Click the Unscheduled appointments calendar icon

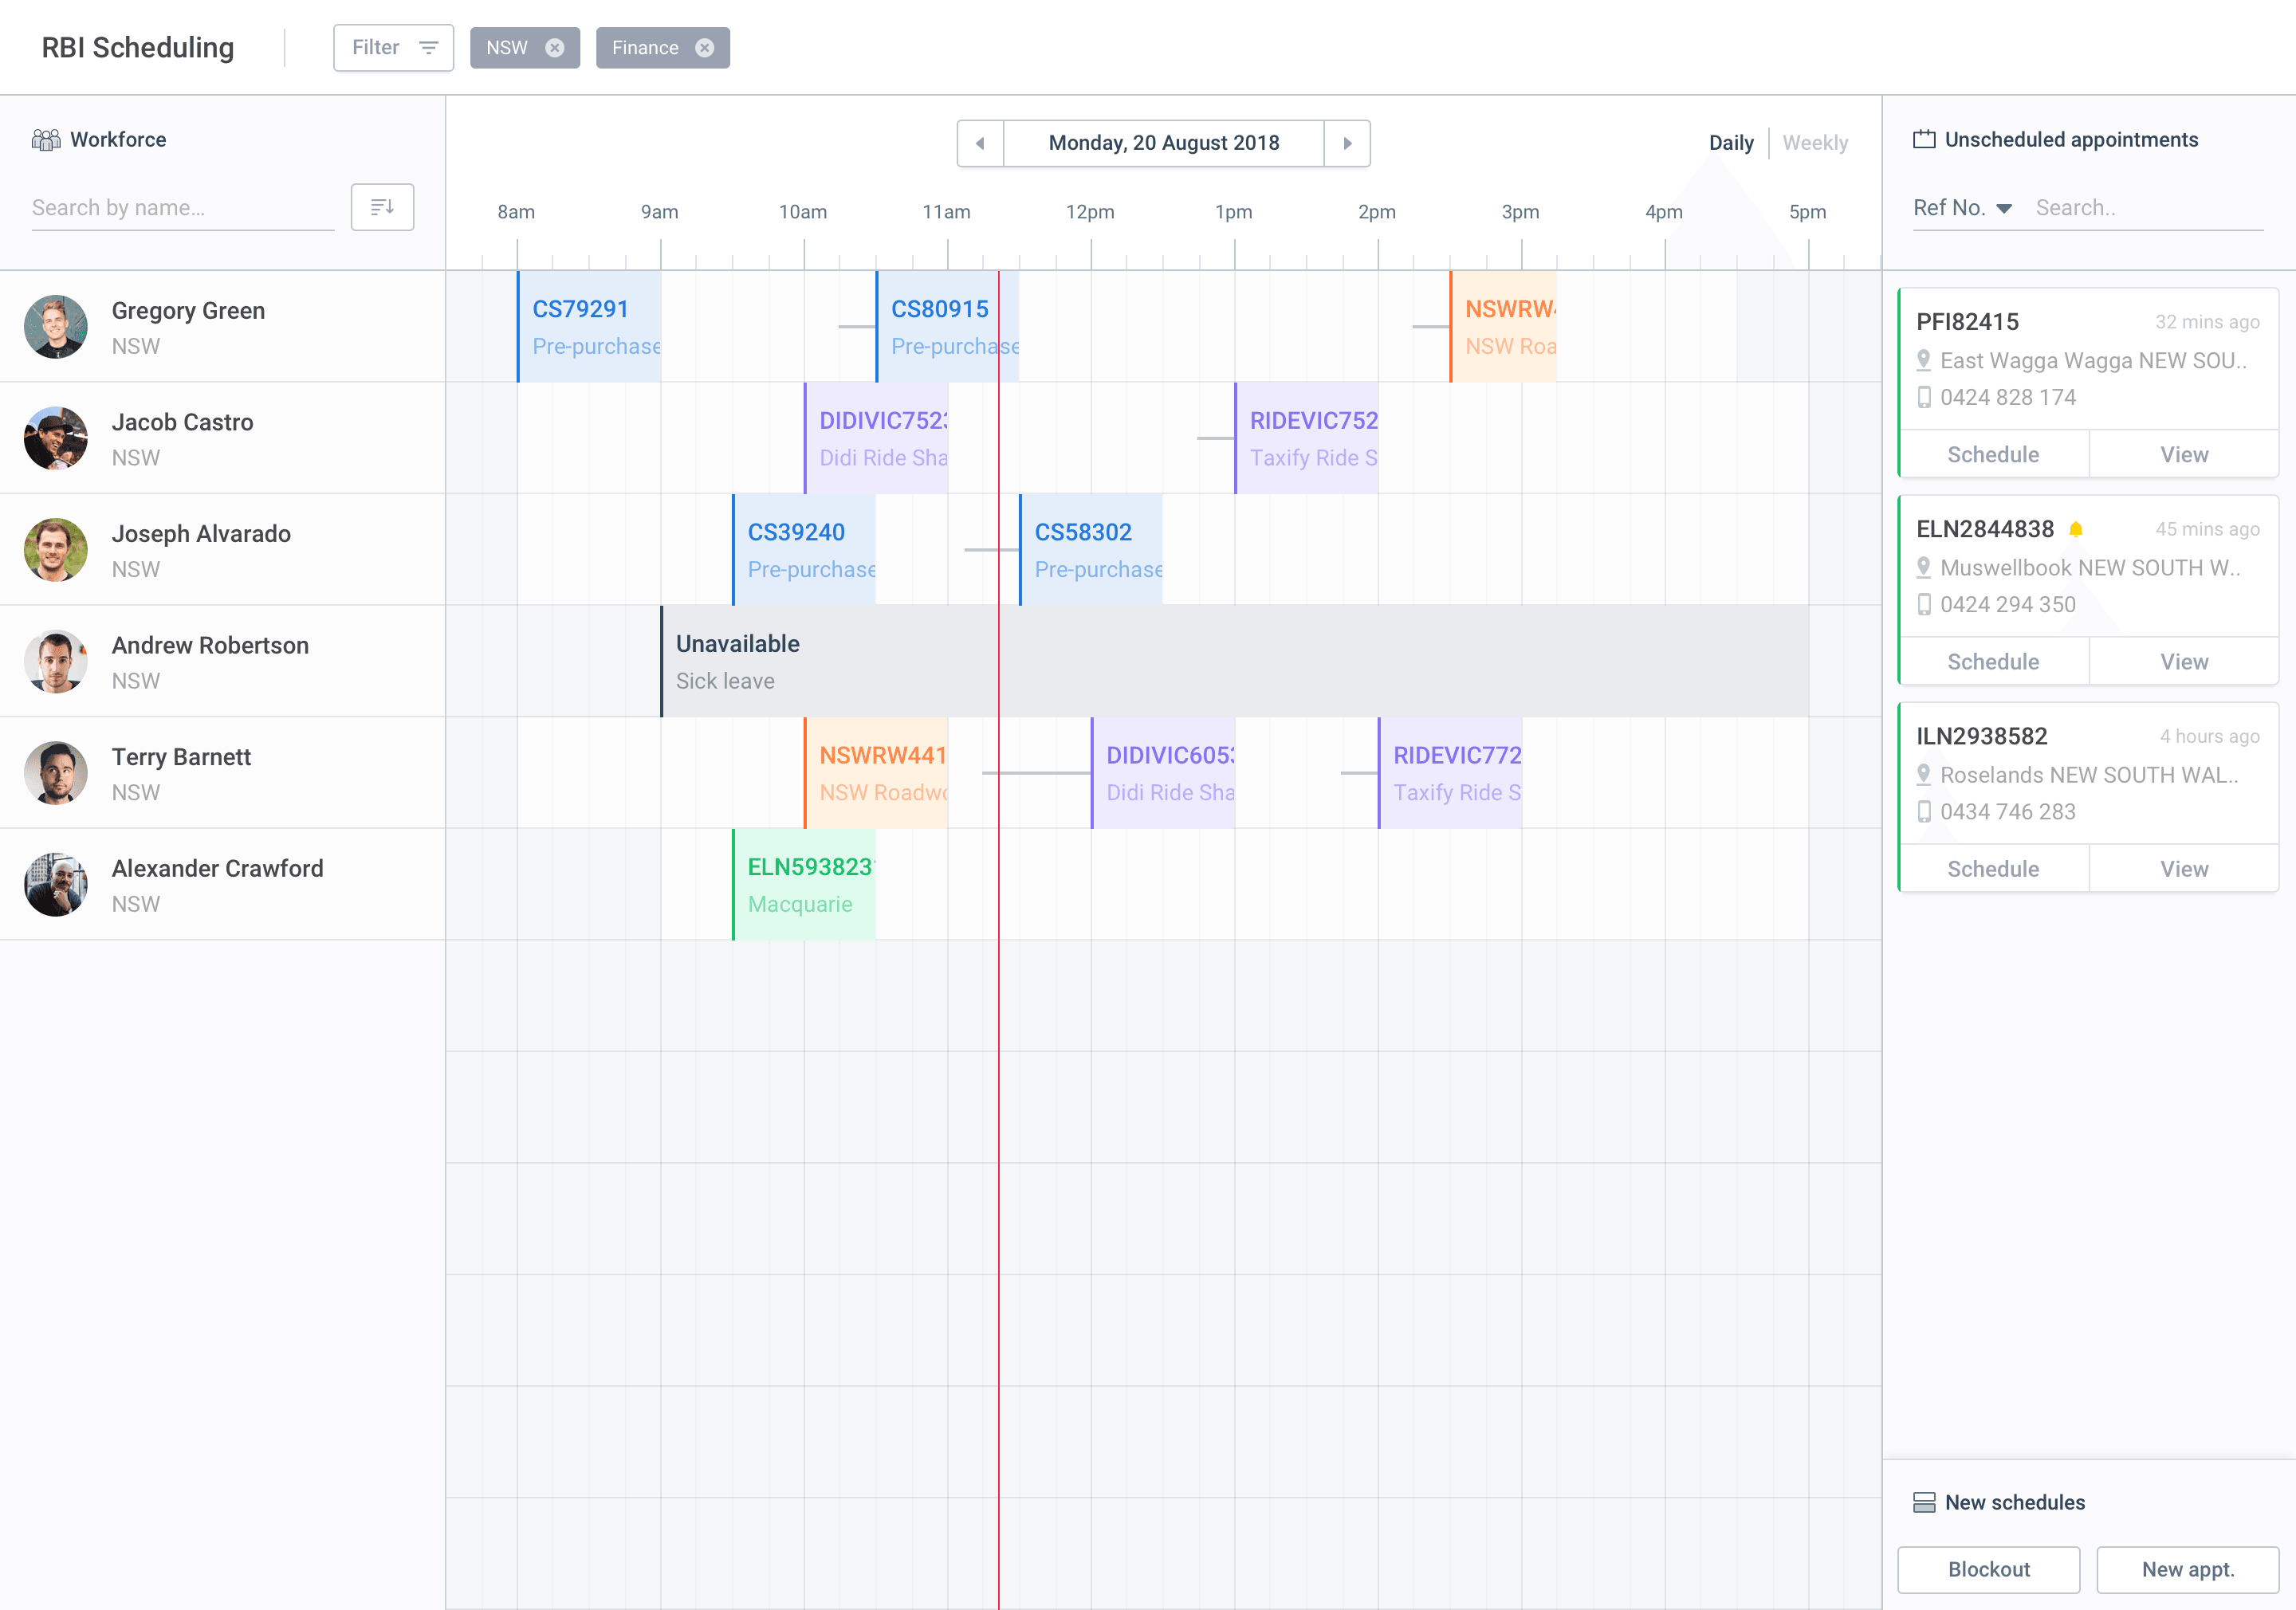(x=1924, y=139)
